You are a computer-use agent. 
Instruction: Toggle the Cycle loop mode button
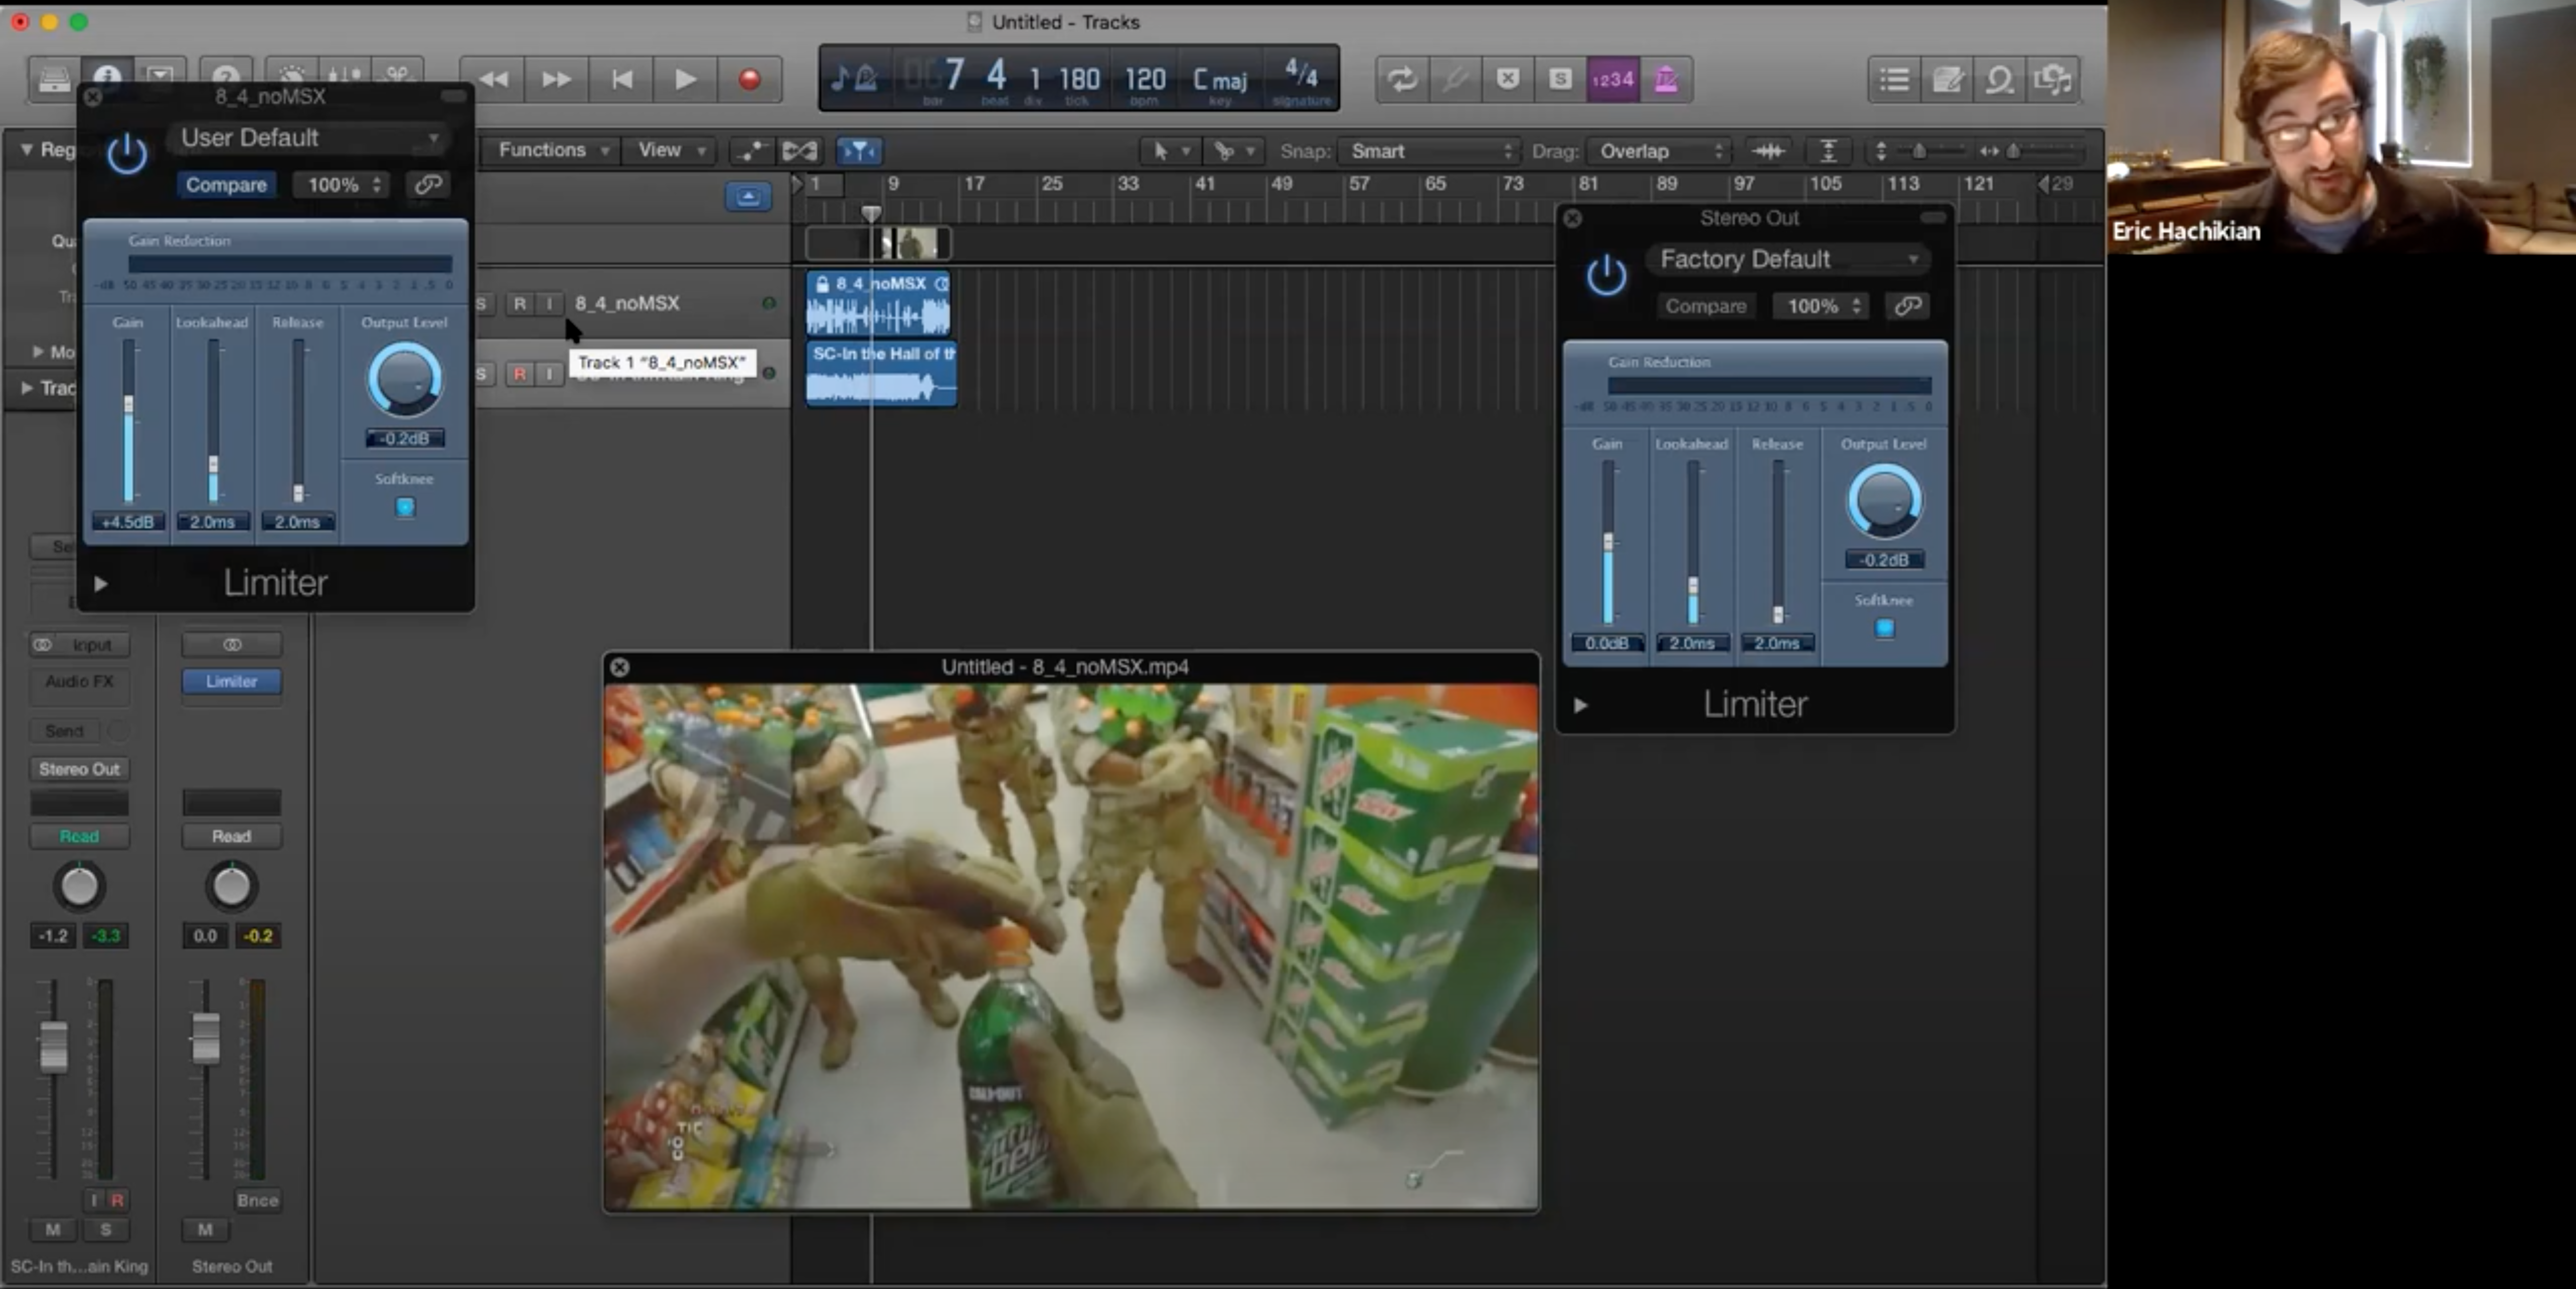pyautogui.click(x=1402, y=79)
